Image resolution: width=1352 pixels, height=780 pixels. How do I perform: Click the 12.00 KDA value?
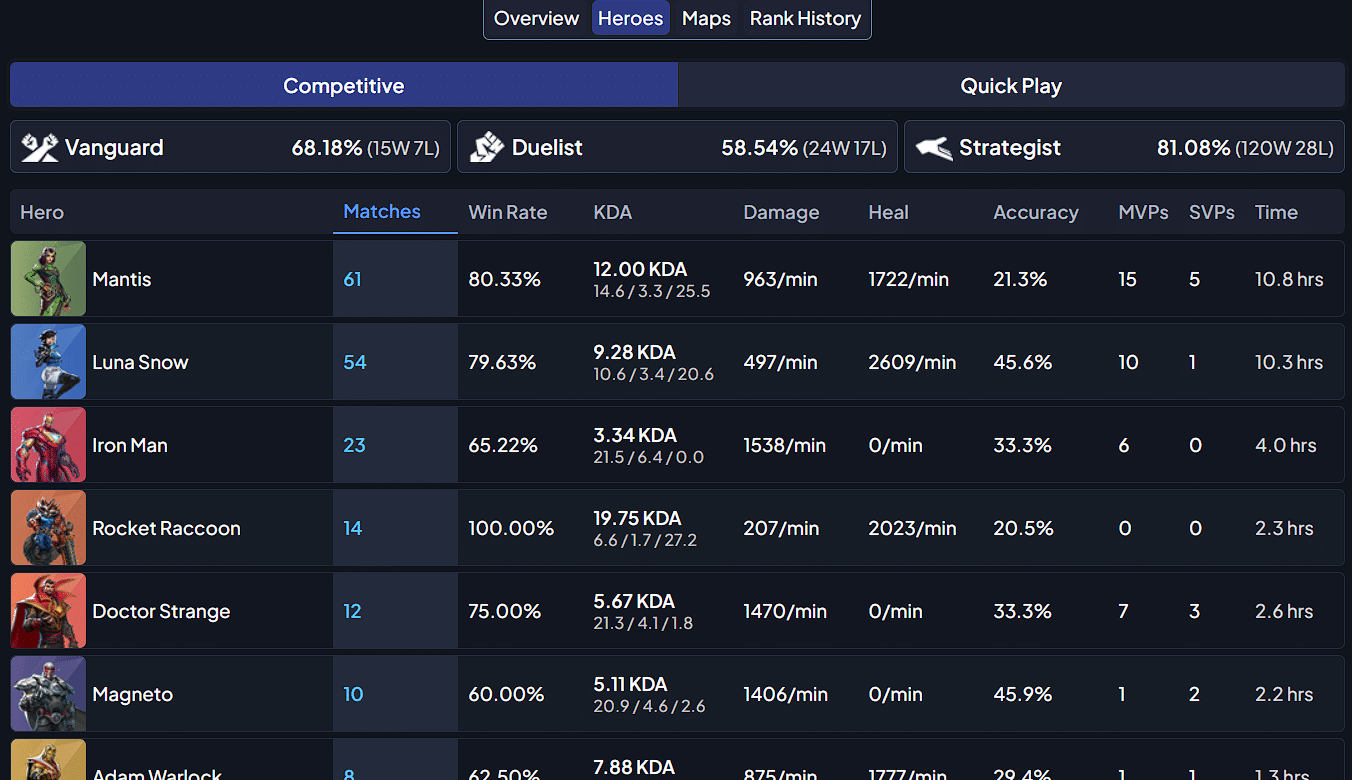coord(640,269)
